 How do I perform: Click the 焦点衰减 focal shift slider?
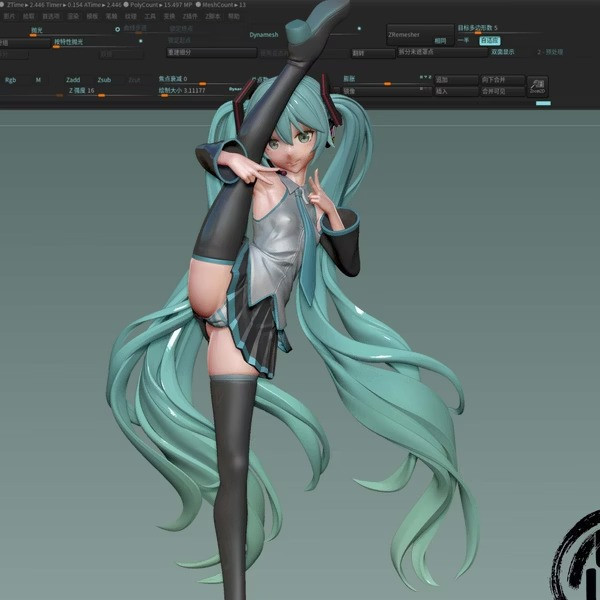[200, 80]
